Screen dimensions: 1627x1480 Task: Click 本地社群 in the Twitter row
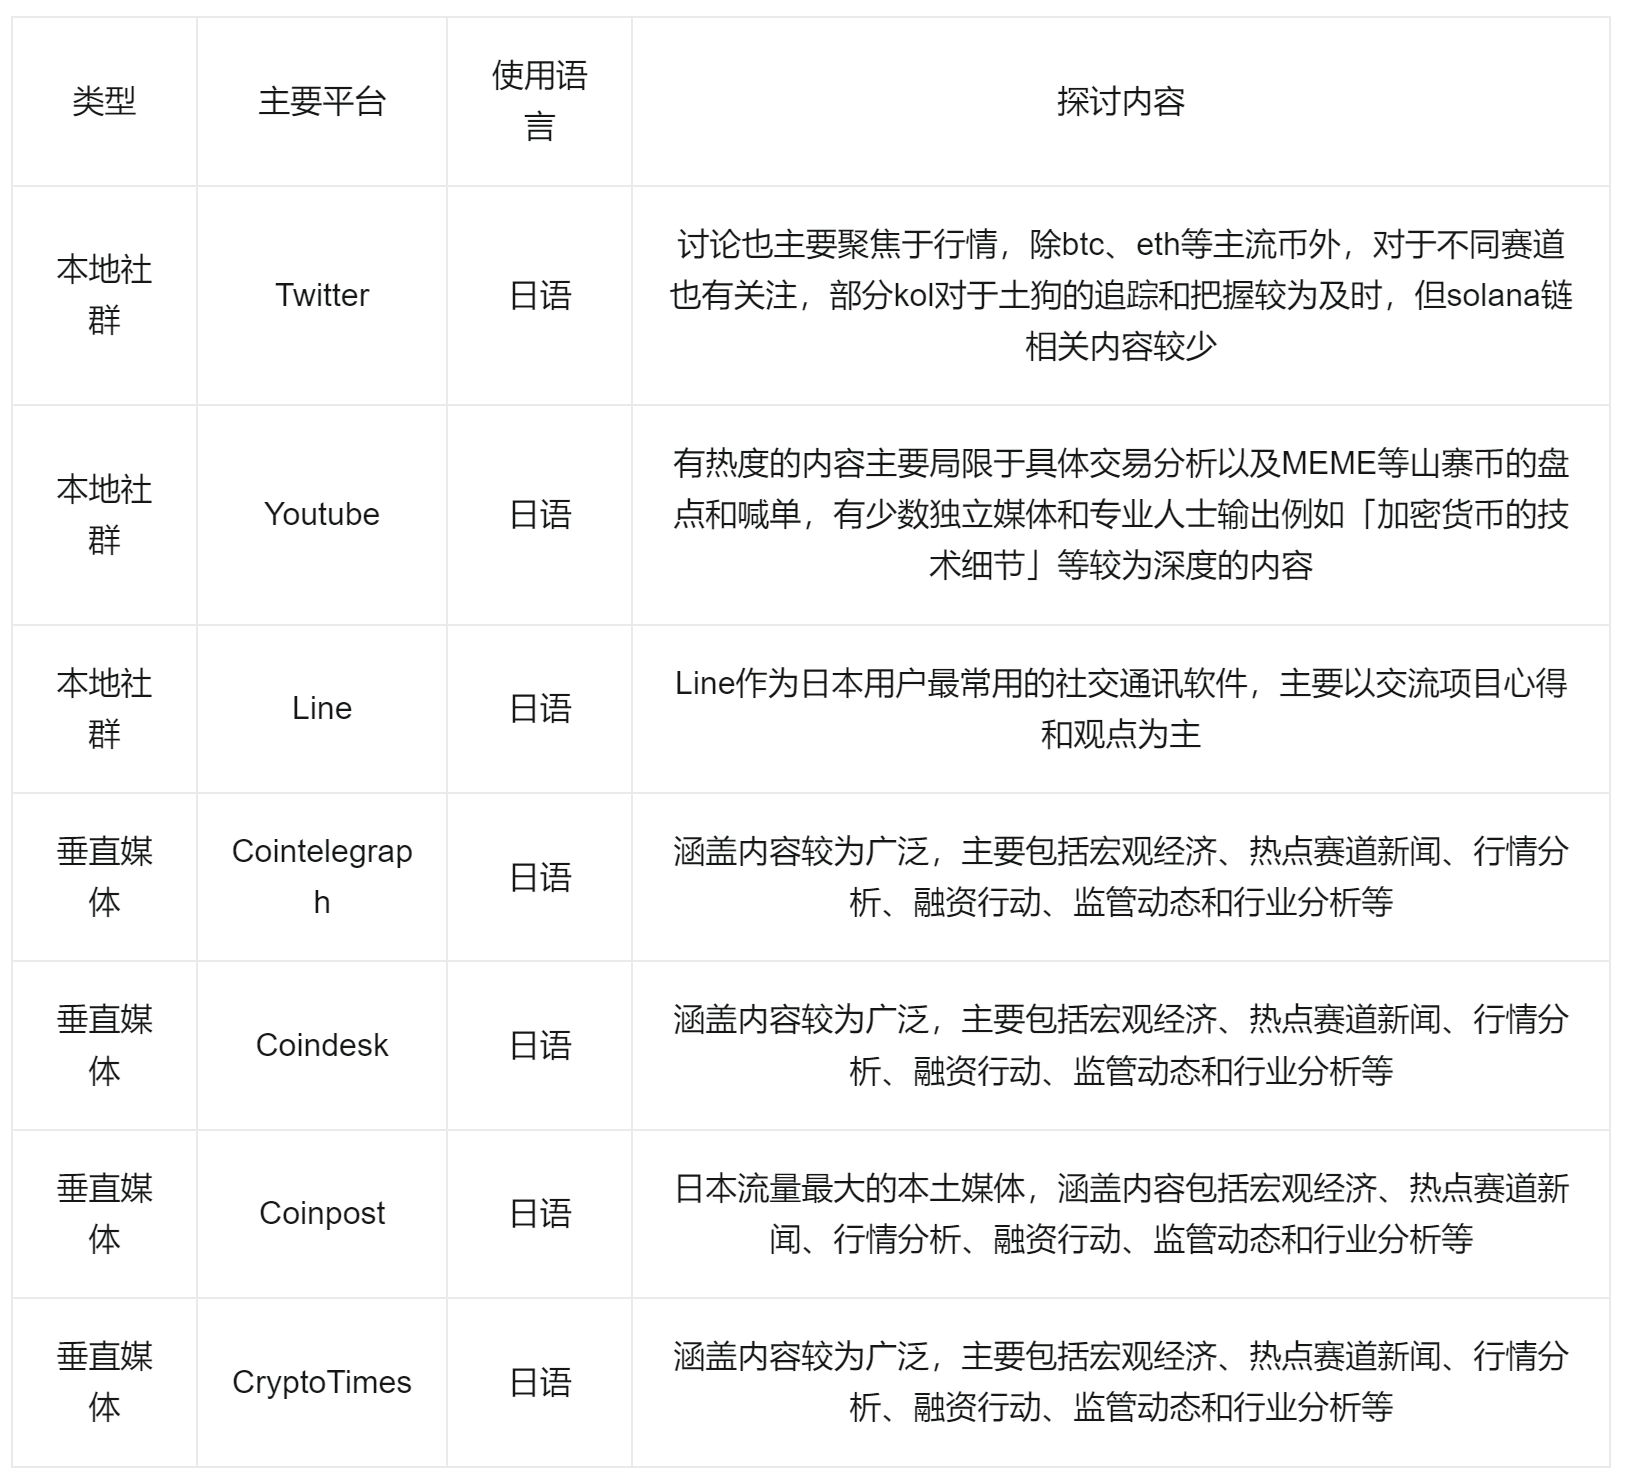[104, 295]
